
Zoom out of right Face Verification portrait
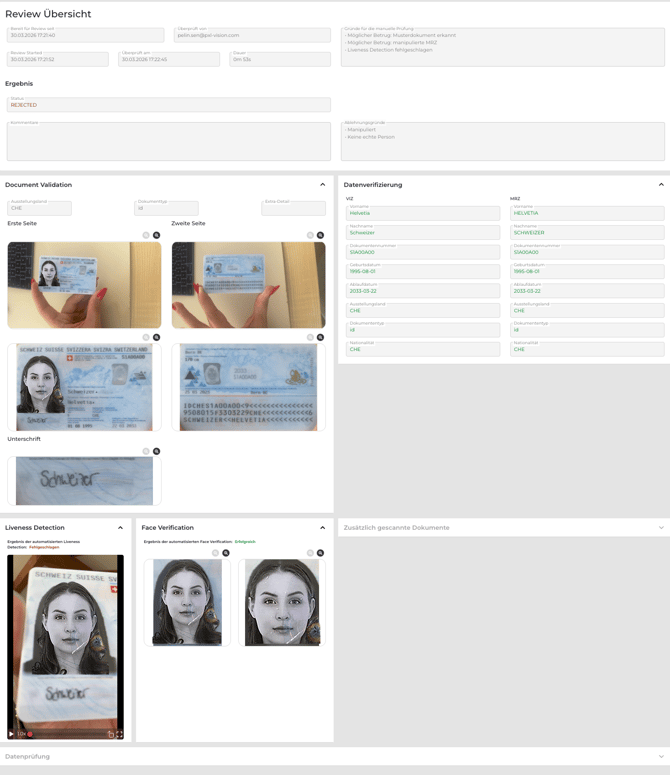[x=310, y=553]
